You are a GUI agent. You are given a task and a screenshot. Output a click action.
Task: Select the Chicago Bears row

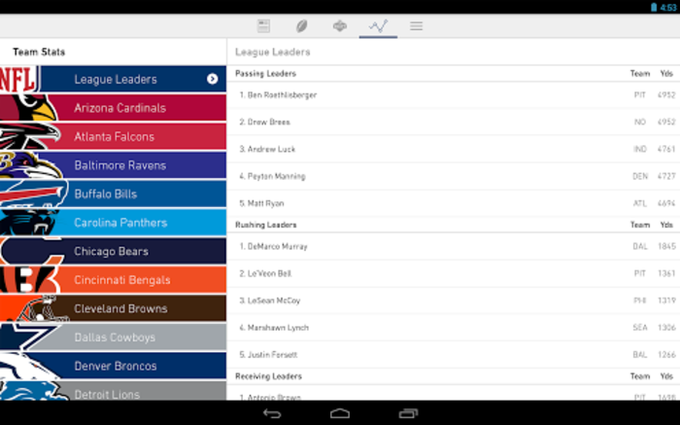[x=113, y=251]
